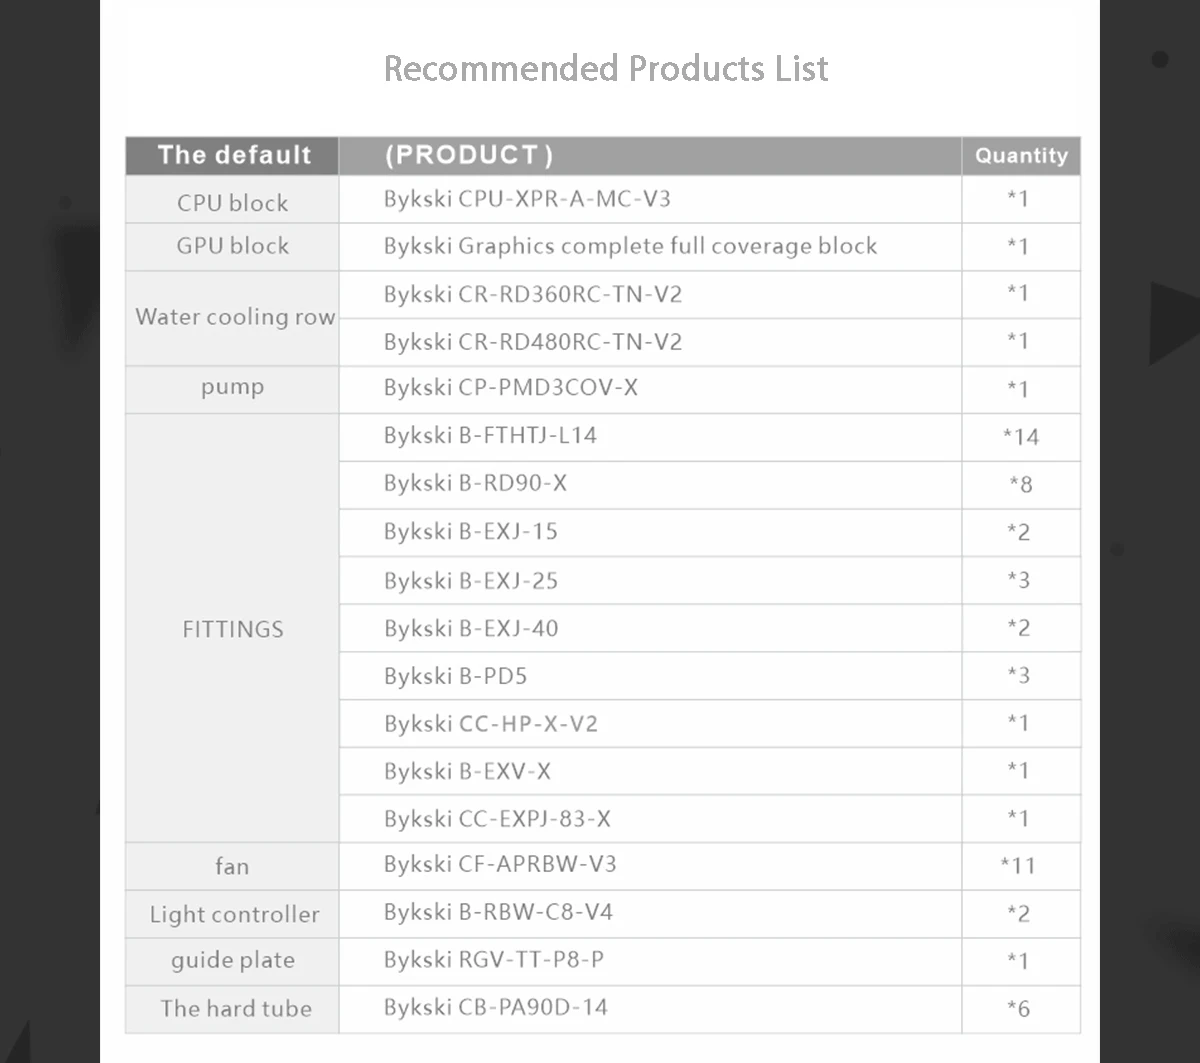Select the CPU block category cell
The image size is (1200, 1063).
click(x=232, y=200)
